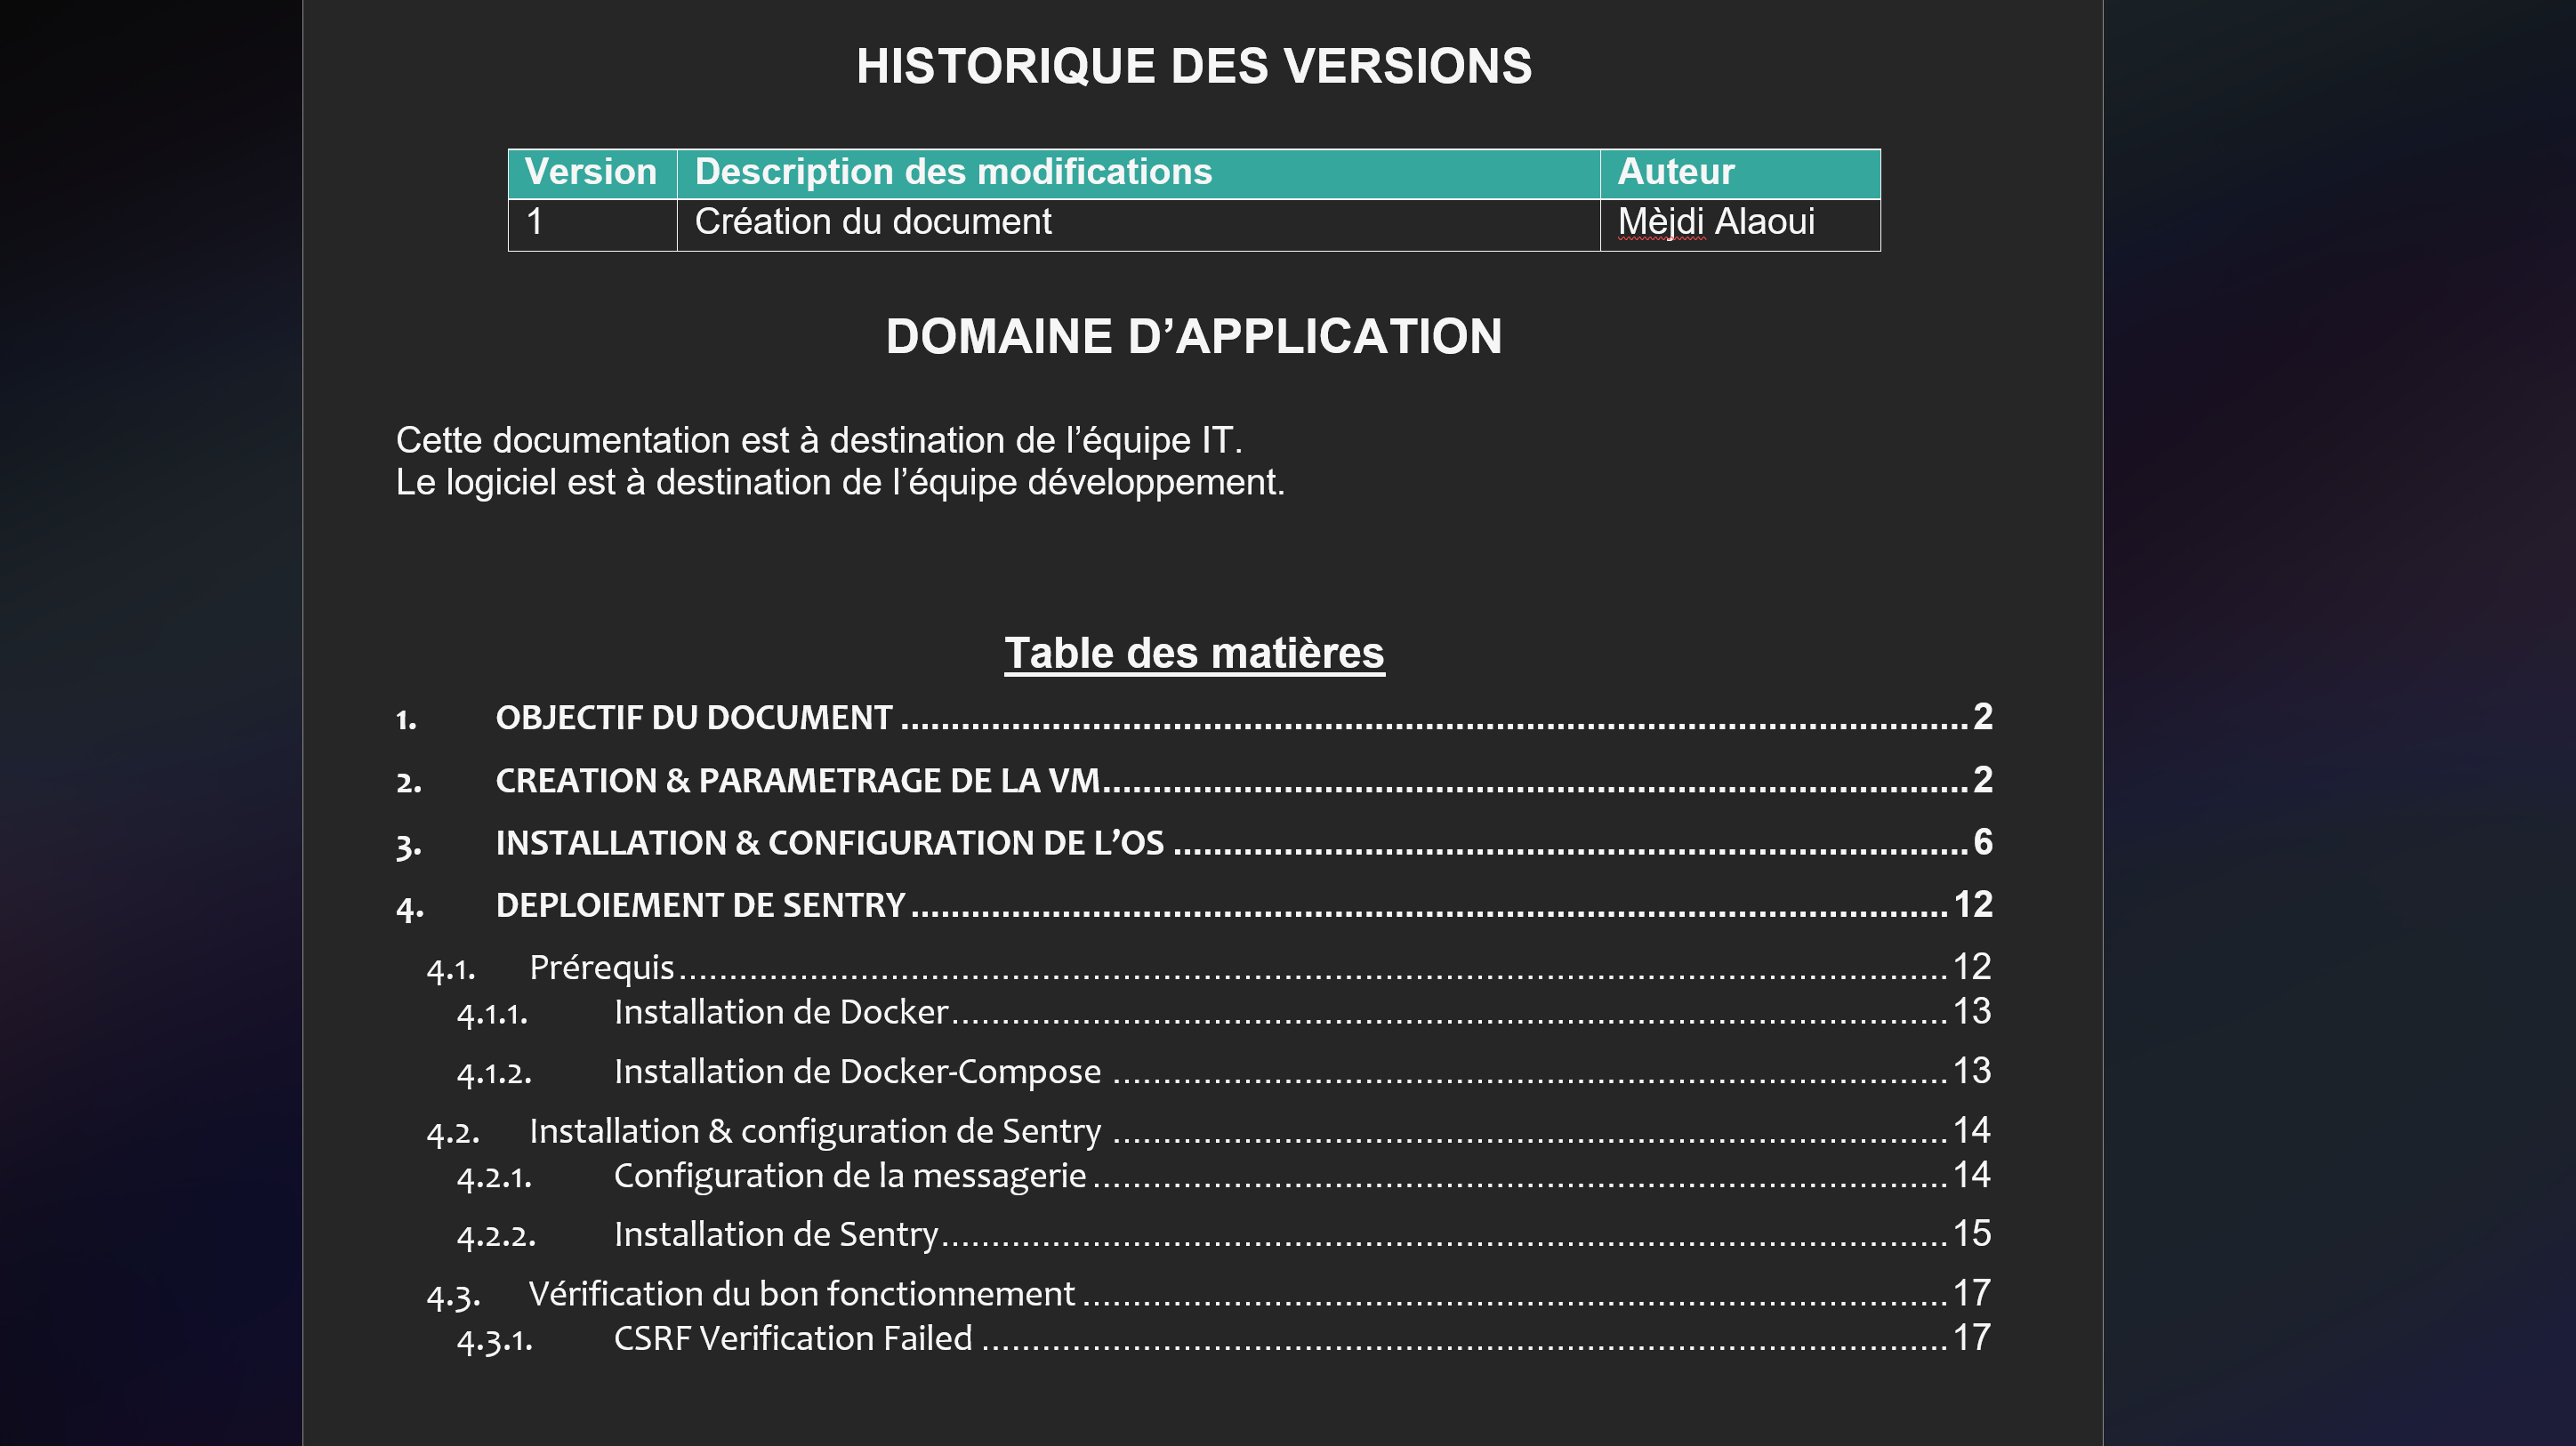
Task: Click the HISTORIQUE DES VERSIONS title
Action: click(x=1194, y=67)
